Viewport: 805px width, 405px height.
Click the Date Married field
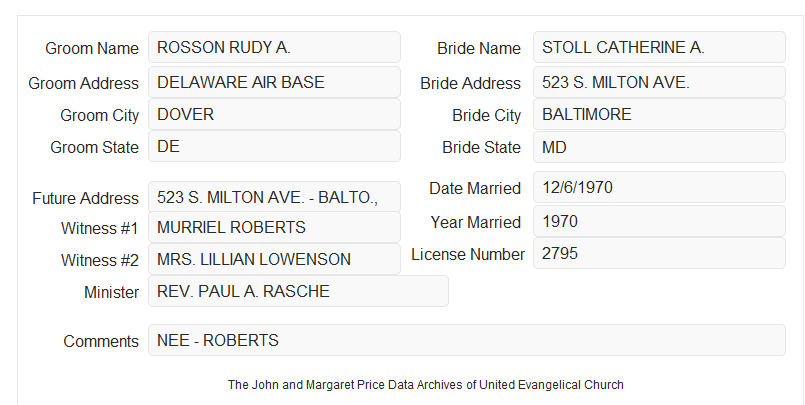click(659, 187)
